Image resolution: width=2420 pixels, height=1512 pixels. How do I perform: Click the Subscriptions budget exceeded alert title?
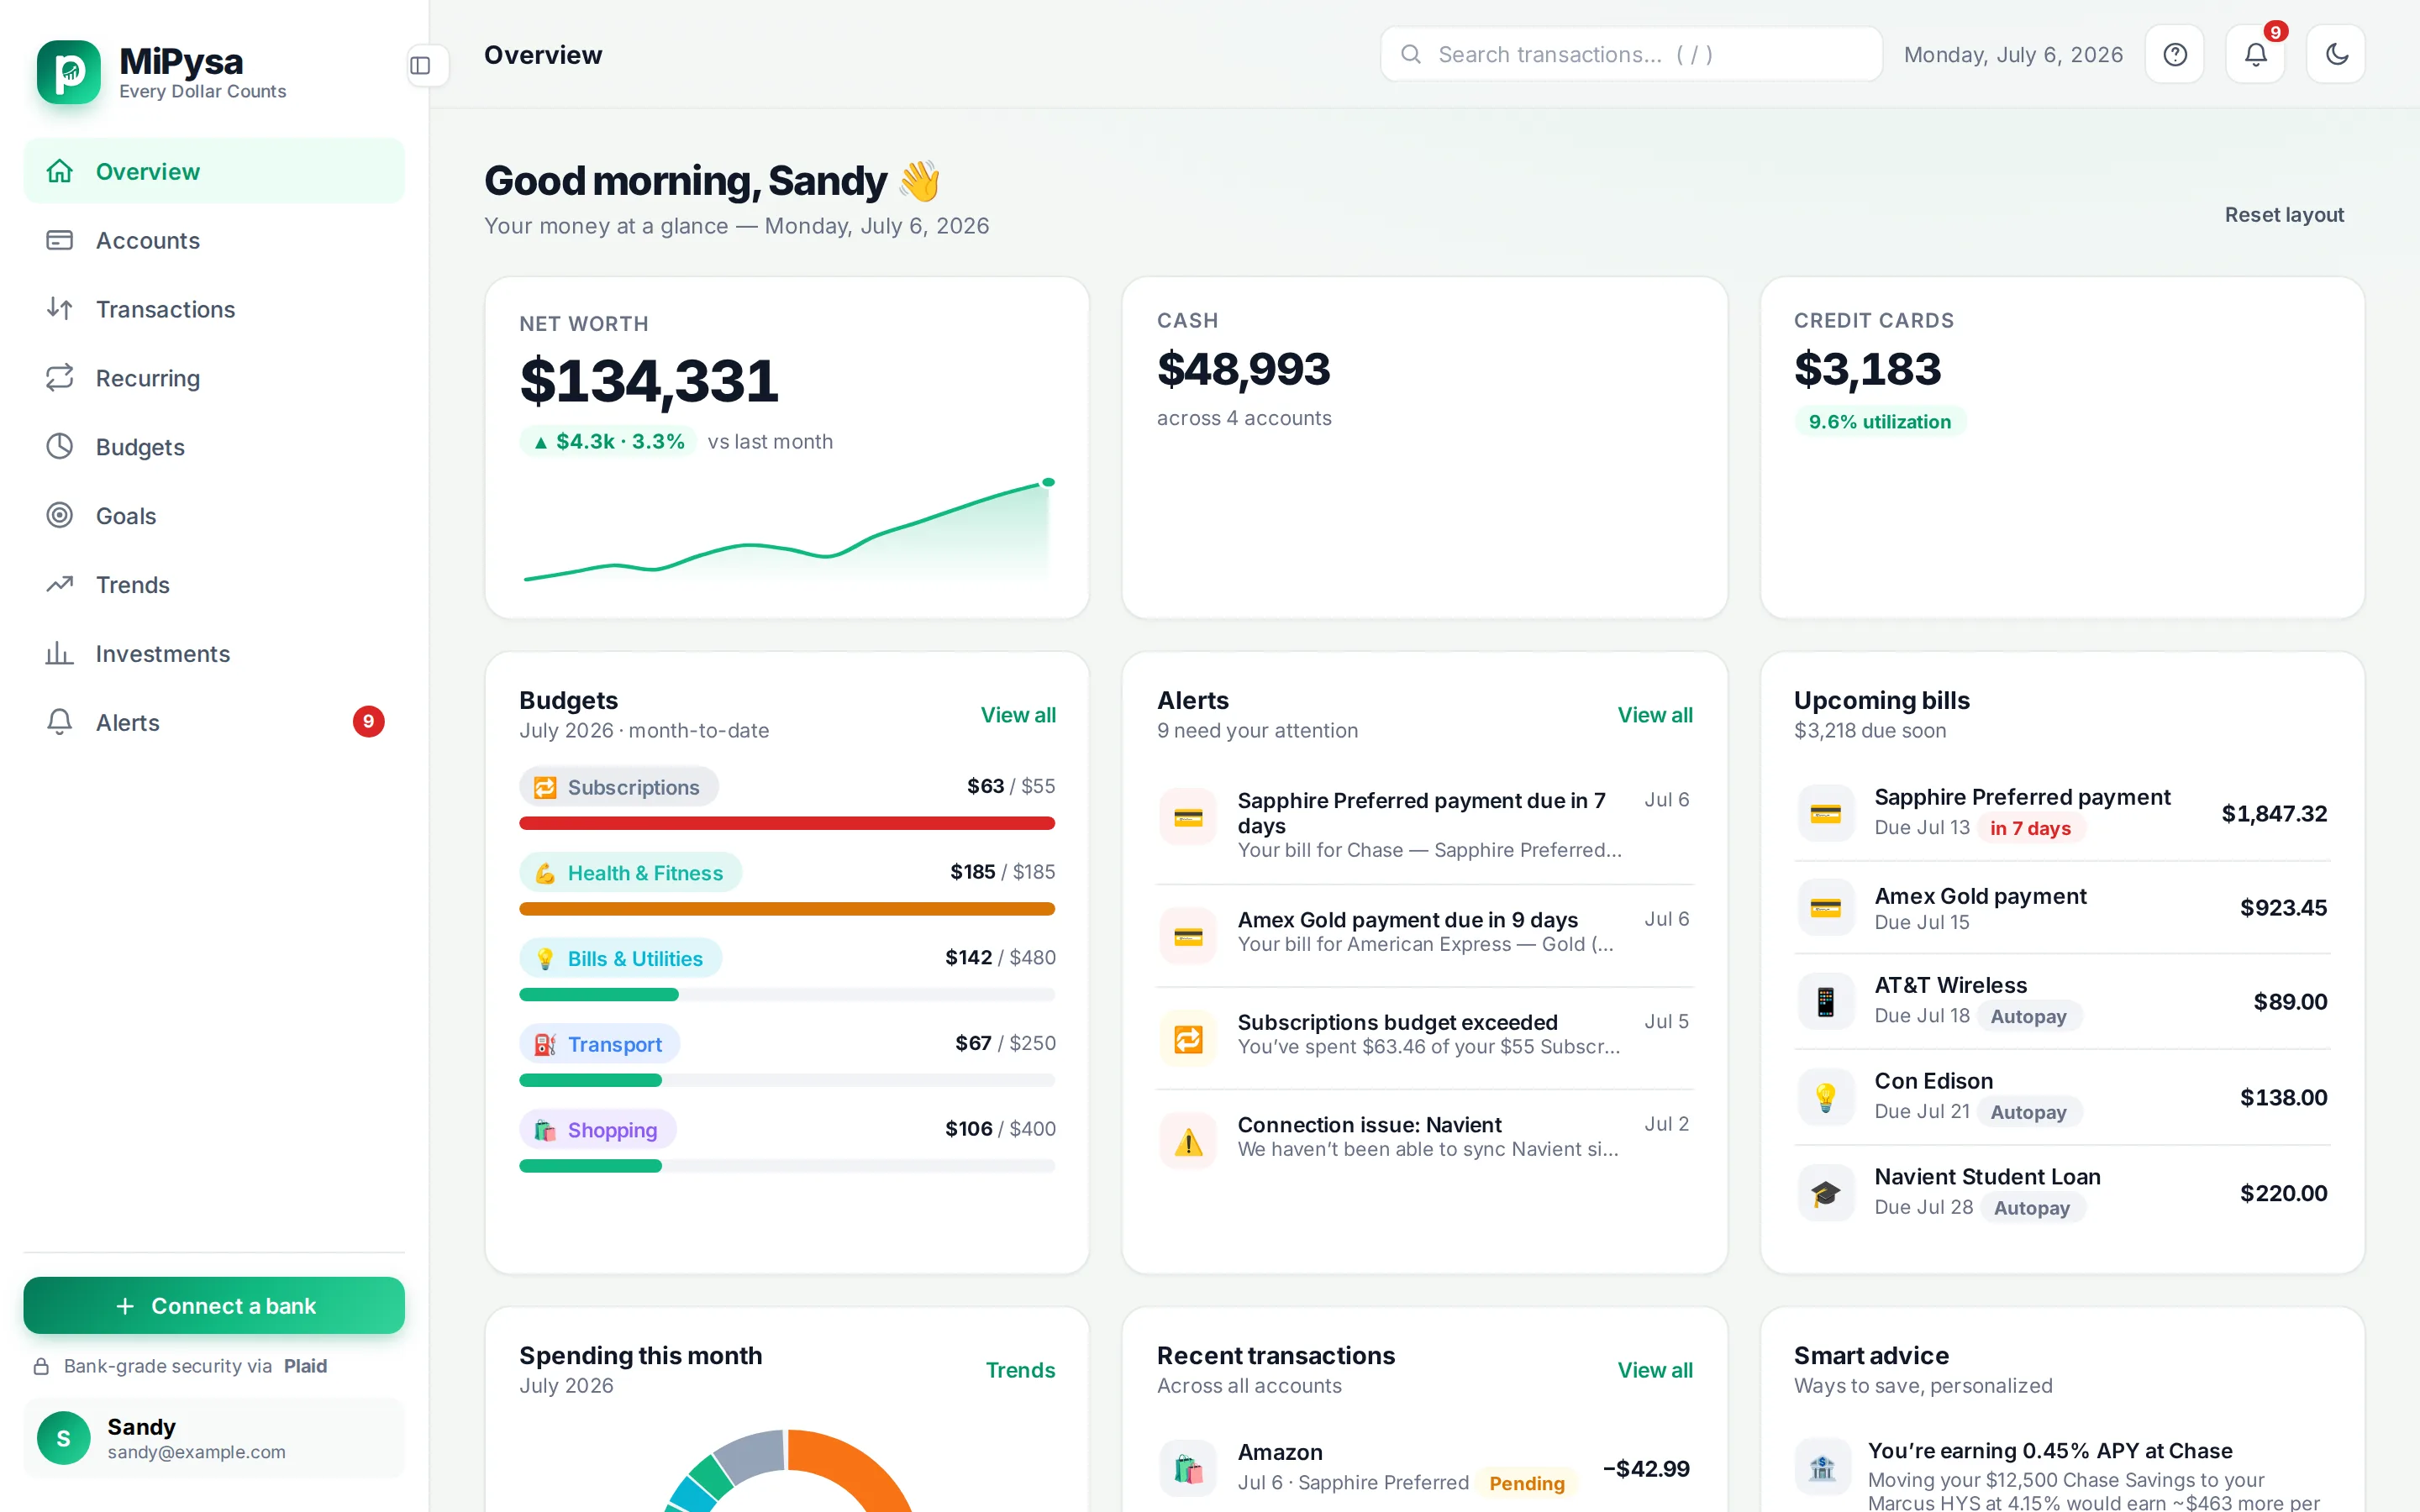point(1397,1022)
